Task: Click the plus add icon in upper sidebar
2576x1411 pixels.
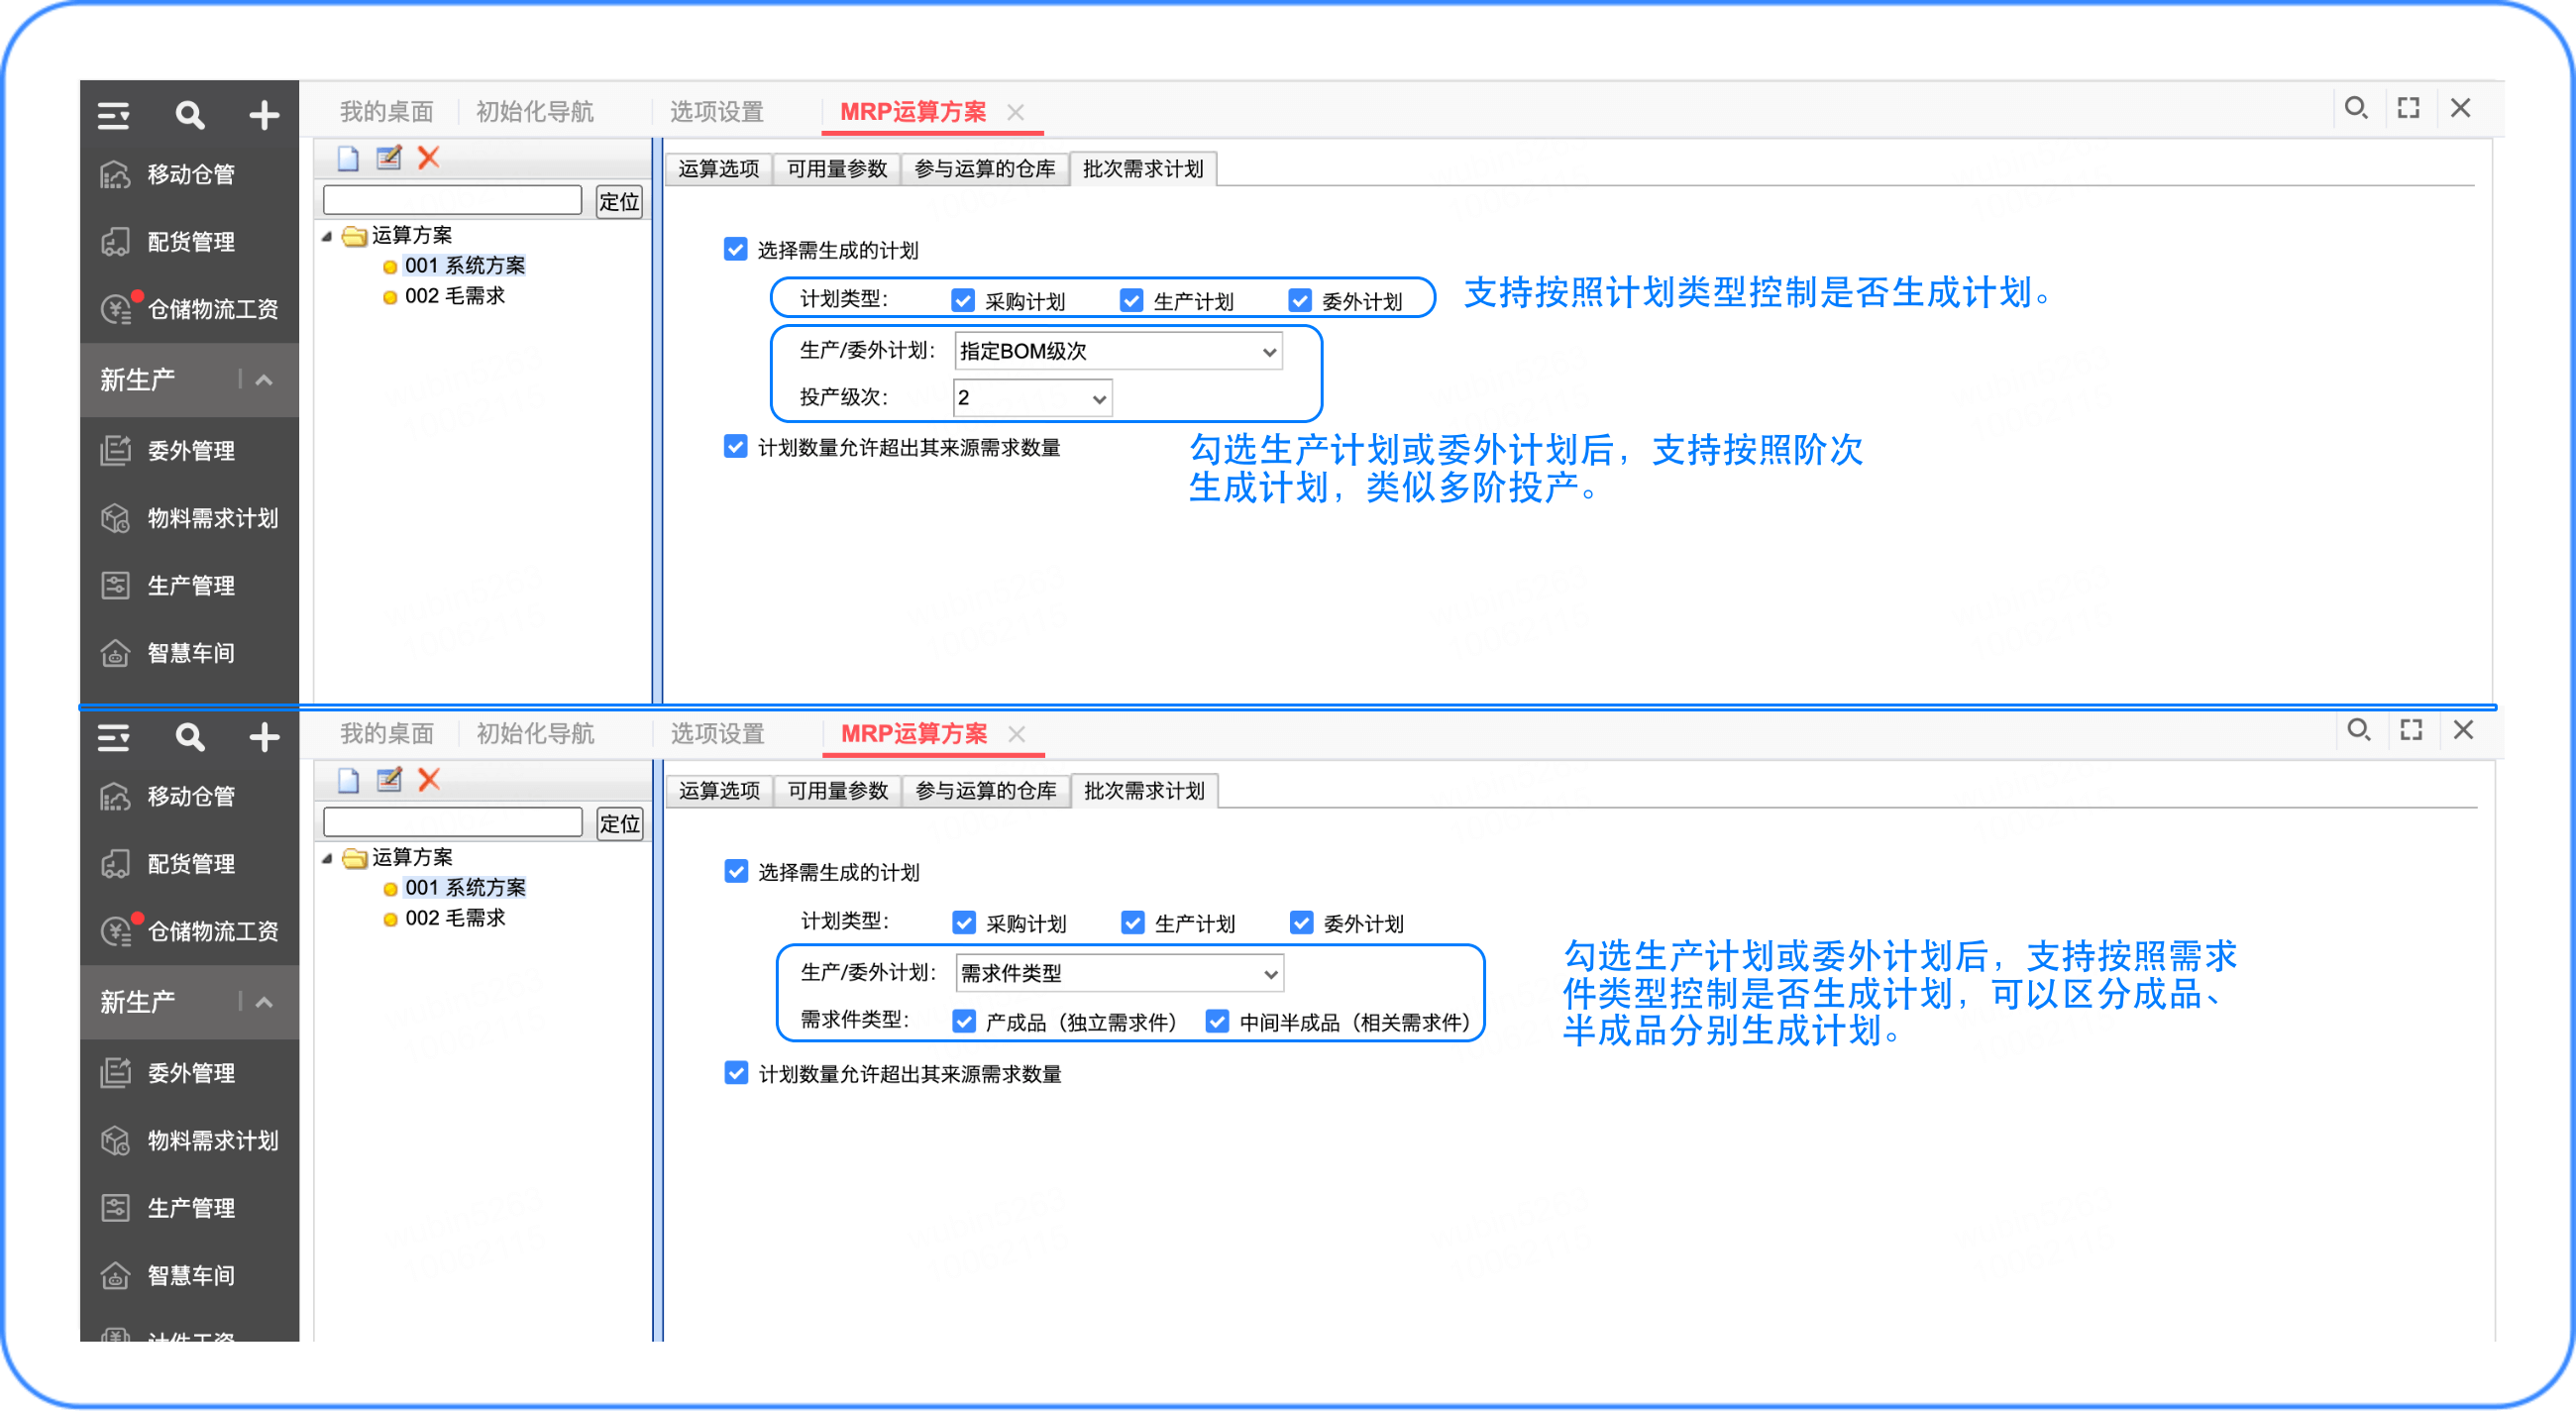Action: tap(264, 116)
